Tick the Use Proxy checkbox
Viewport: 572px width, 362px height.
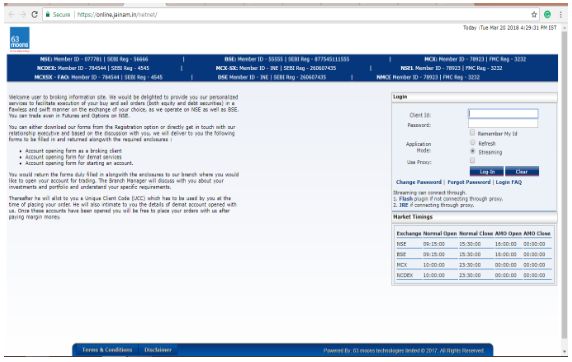click(472, 161)
